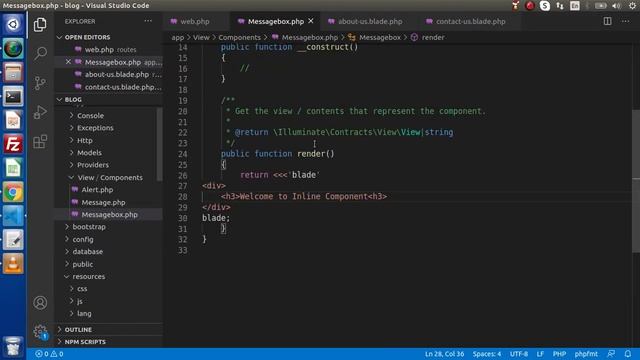The height and width of the screenshot is (360, 640).
Task: Open about-us.blade.php from Open Editors
Action: point(118,74)
